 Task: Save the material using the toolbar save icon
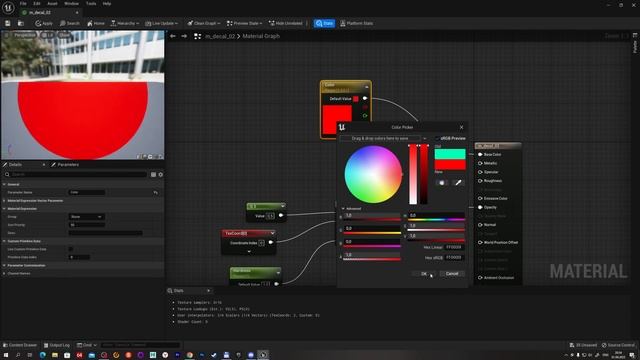point(7,23)
